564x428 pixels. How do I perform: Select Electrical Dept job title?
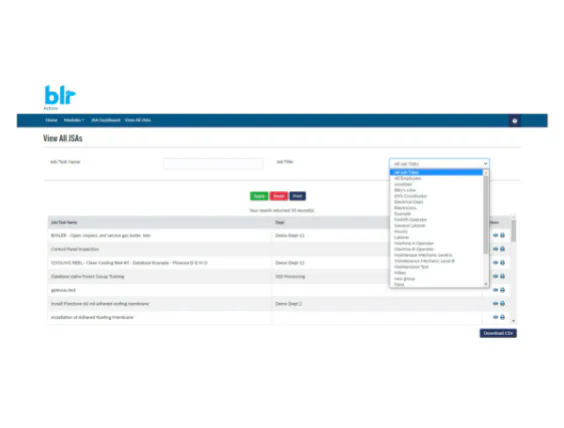(x=408, y=202)
